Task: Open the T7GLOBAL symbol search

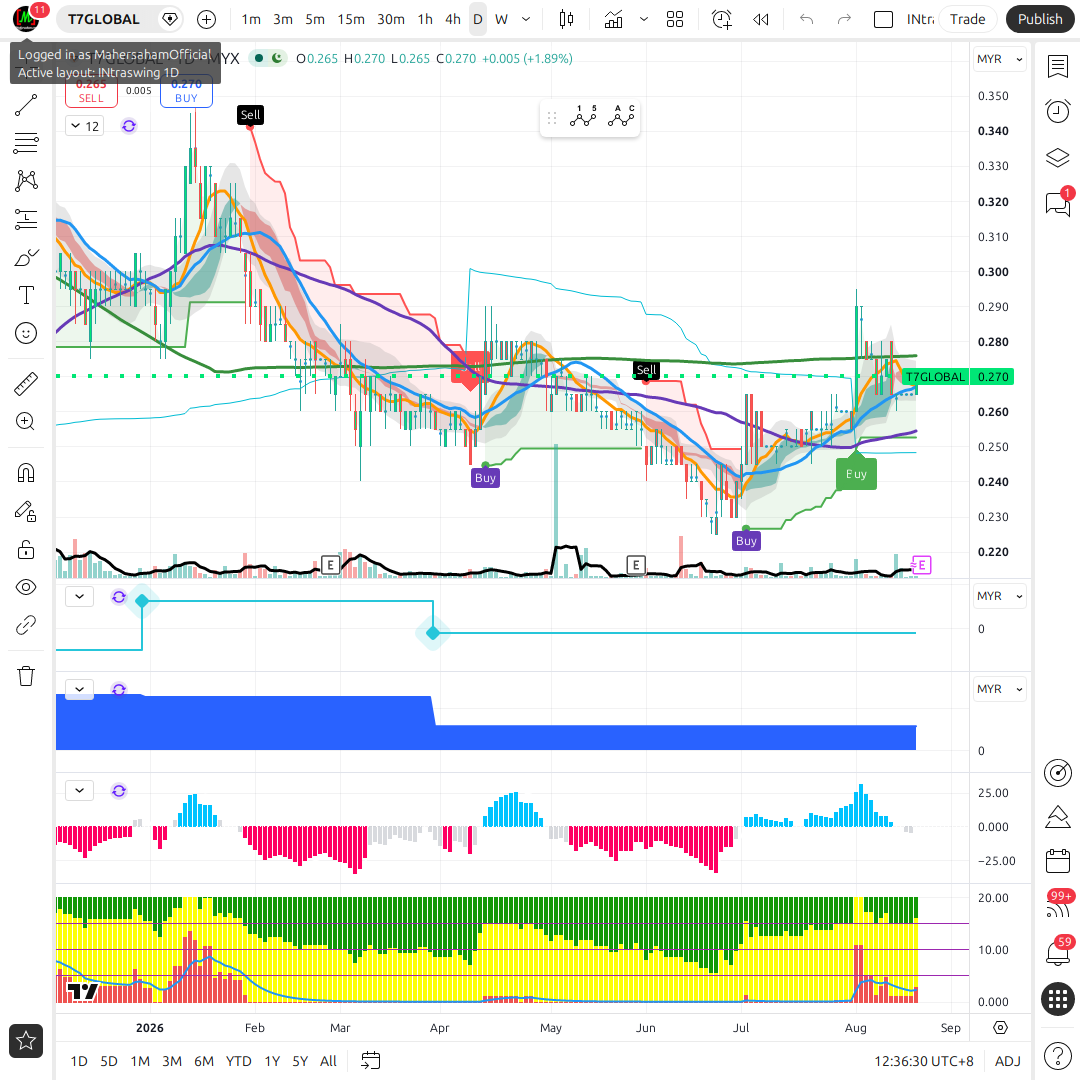Action: (x=104, y=19)
